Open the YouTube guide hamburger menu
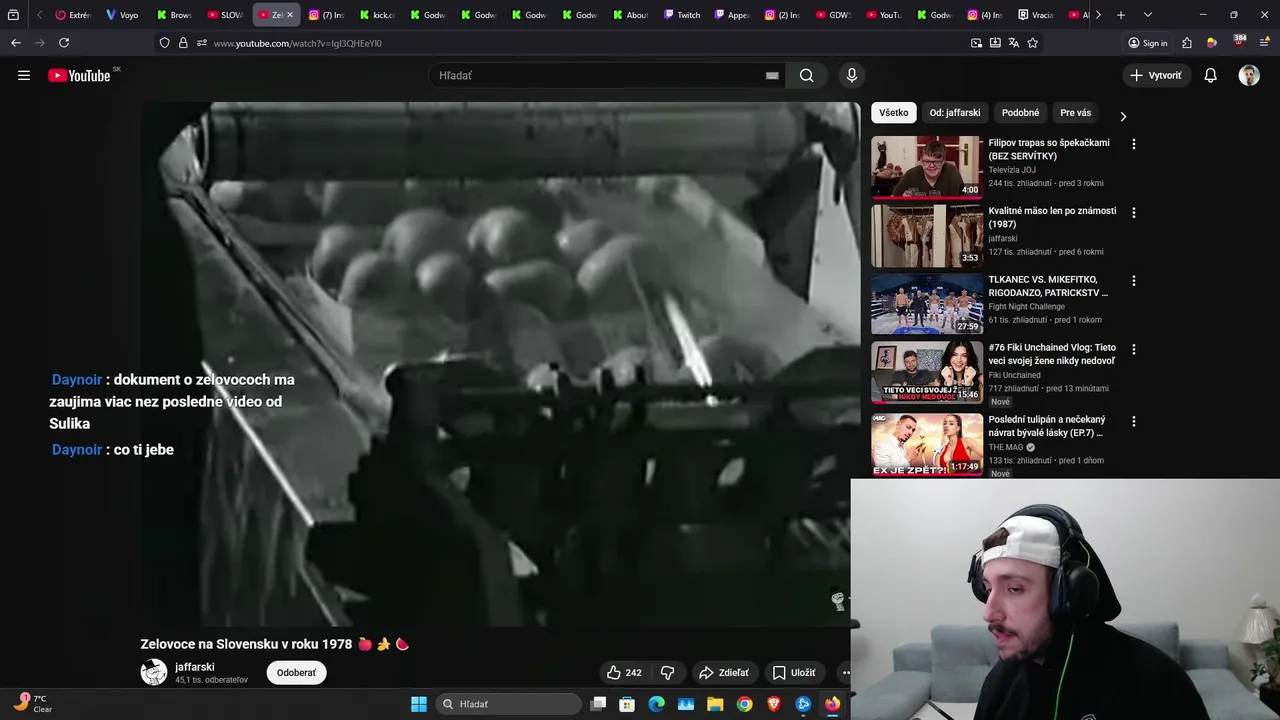Viewport: 1280px width, 720px height. [24, 75]
